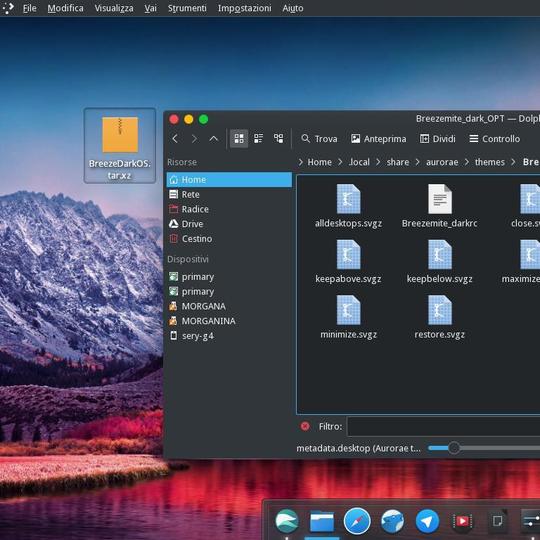The height and width of the screenshot is (540, 540).
Task: Open the second primary device
Action: point(229,292)
